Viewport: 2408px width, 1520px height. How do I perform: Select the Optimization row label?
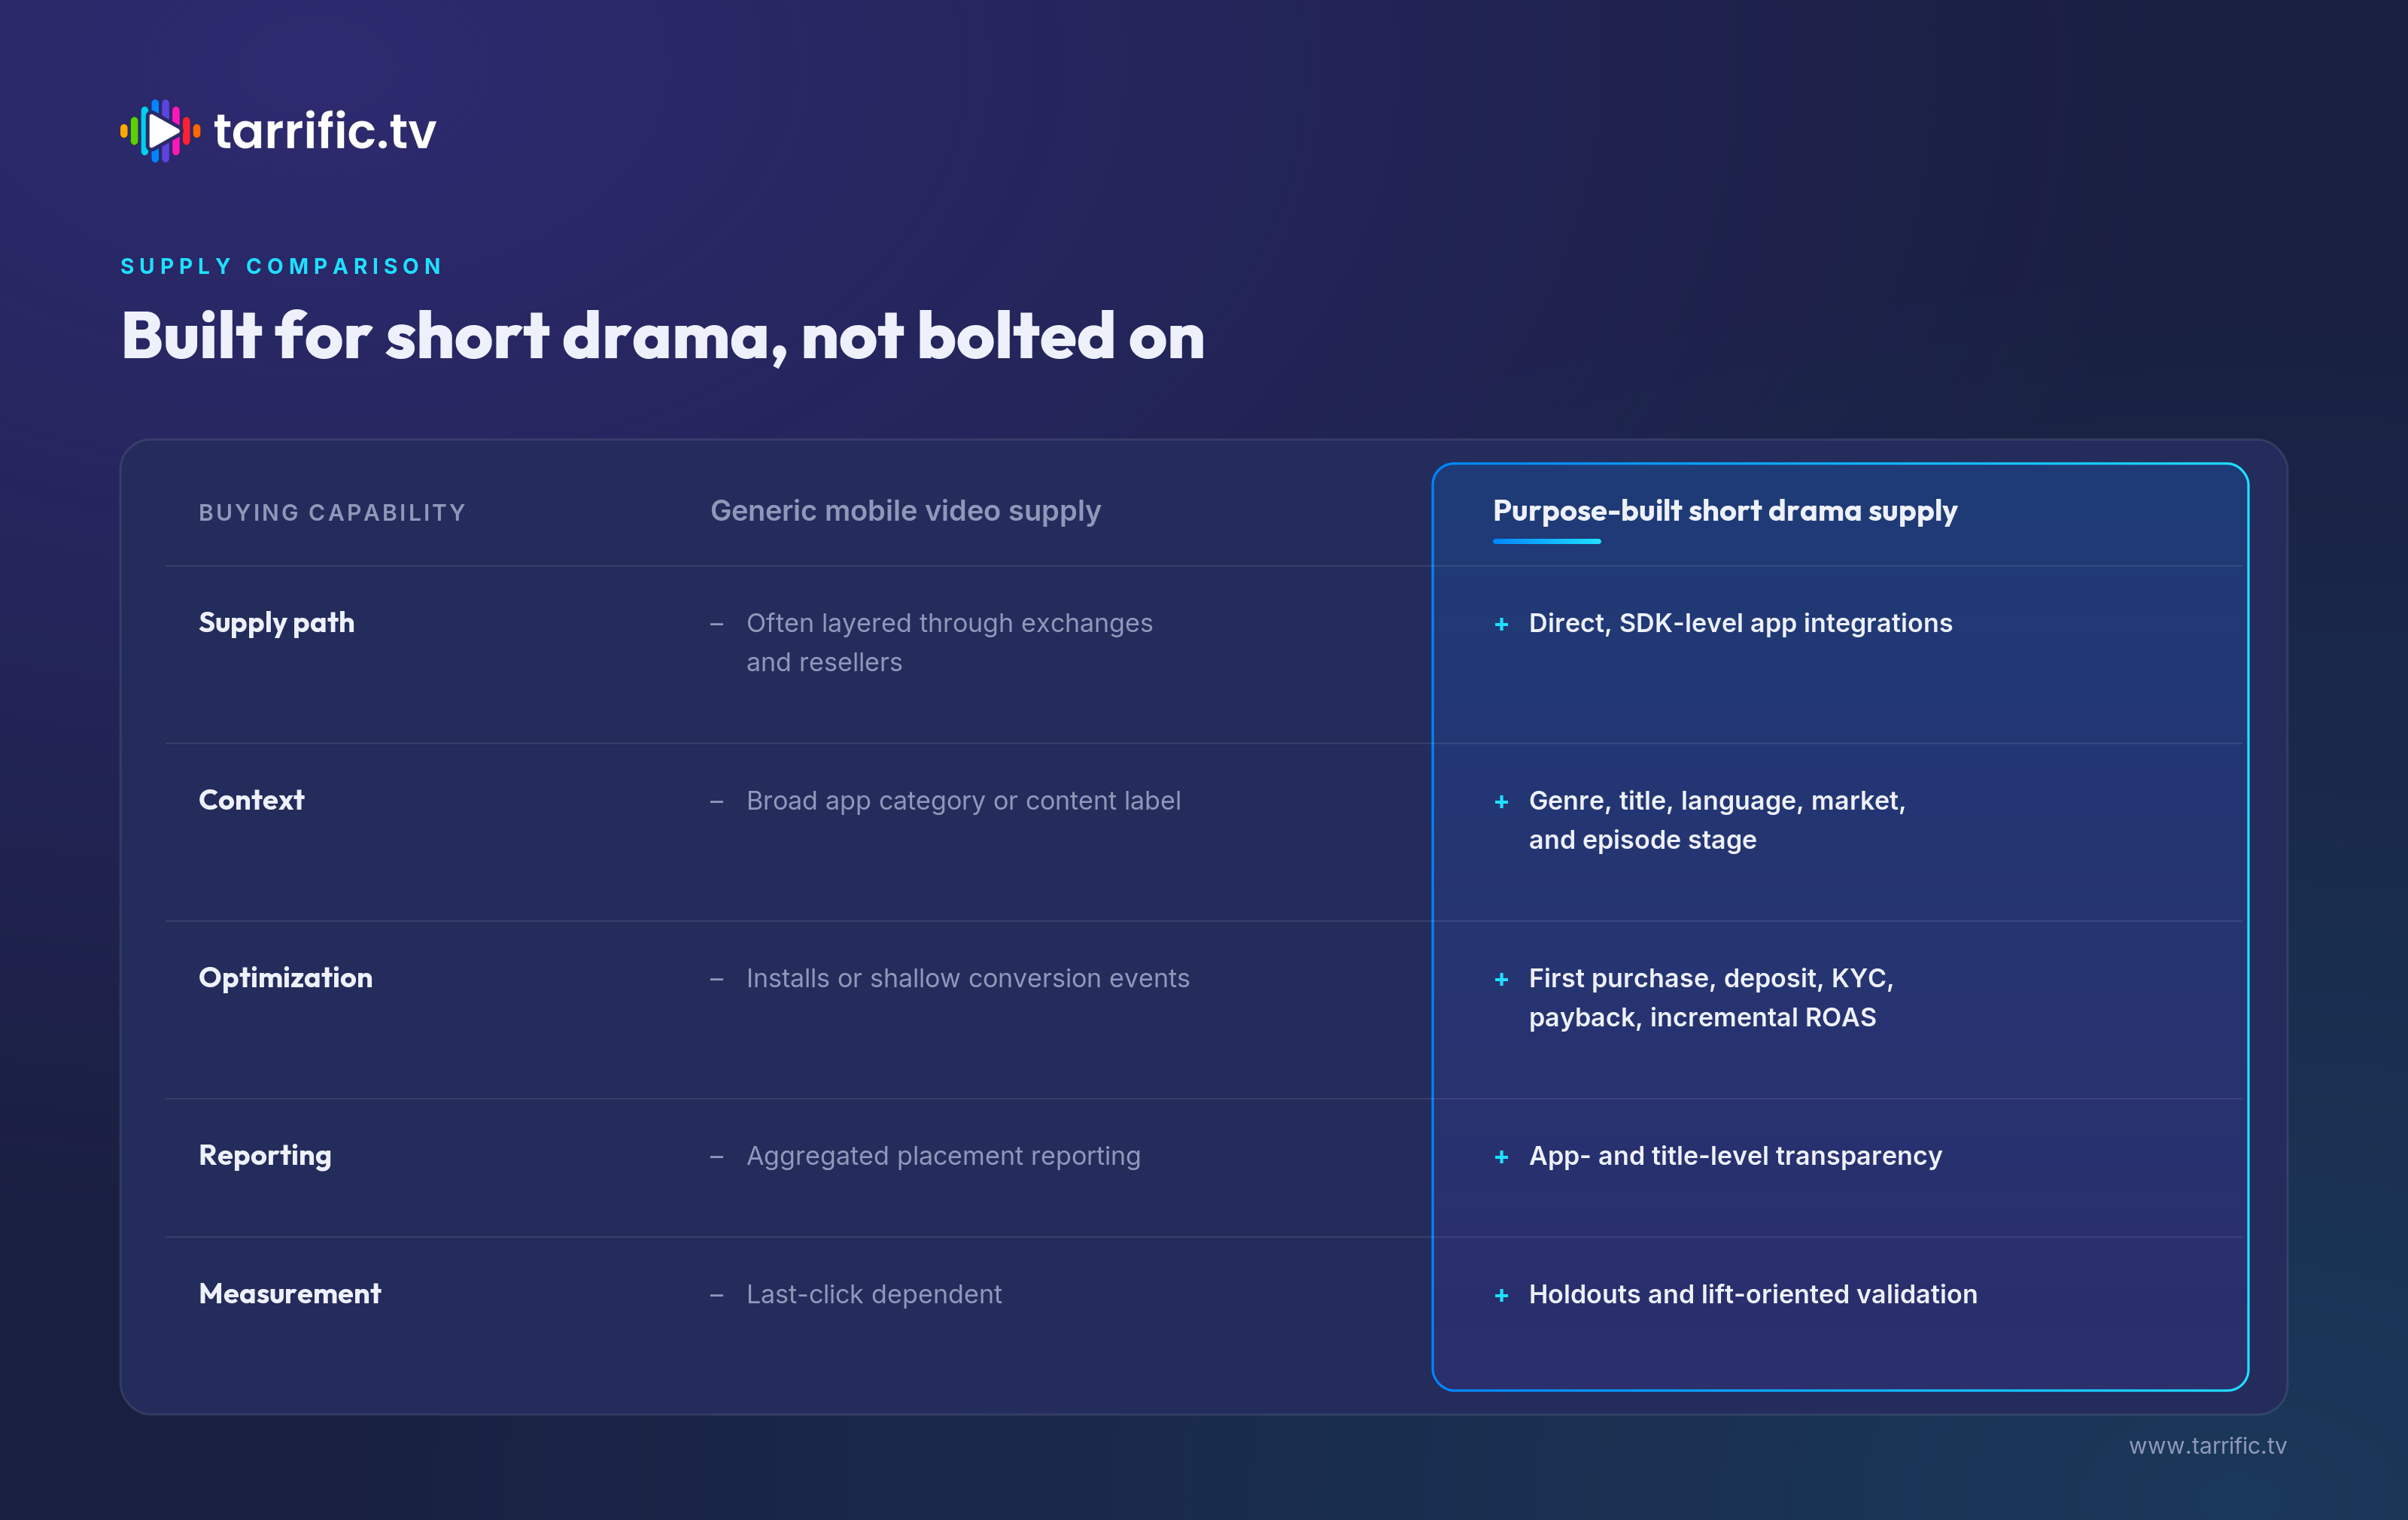pos(285,978)
